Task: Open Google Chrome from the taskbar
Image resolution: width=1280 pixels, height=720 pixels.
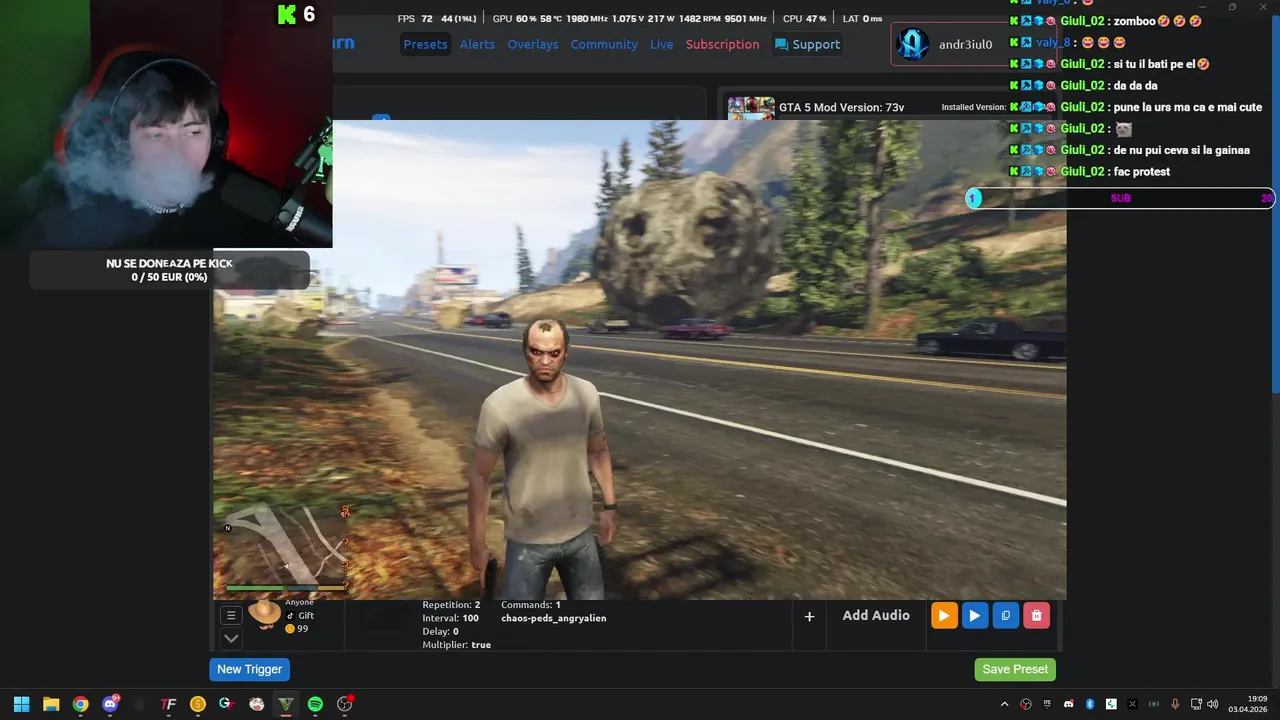Action: [x=80, y=704]
